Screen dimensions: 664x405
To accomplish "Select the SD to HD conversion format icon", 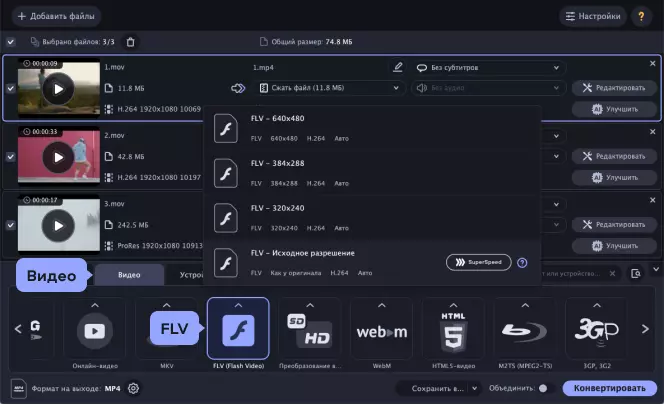I will point(310,331).
